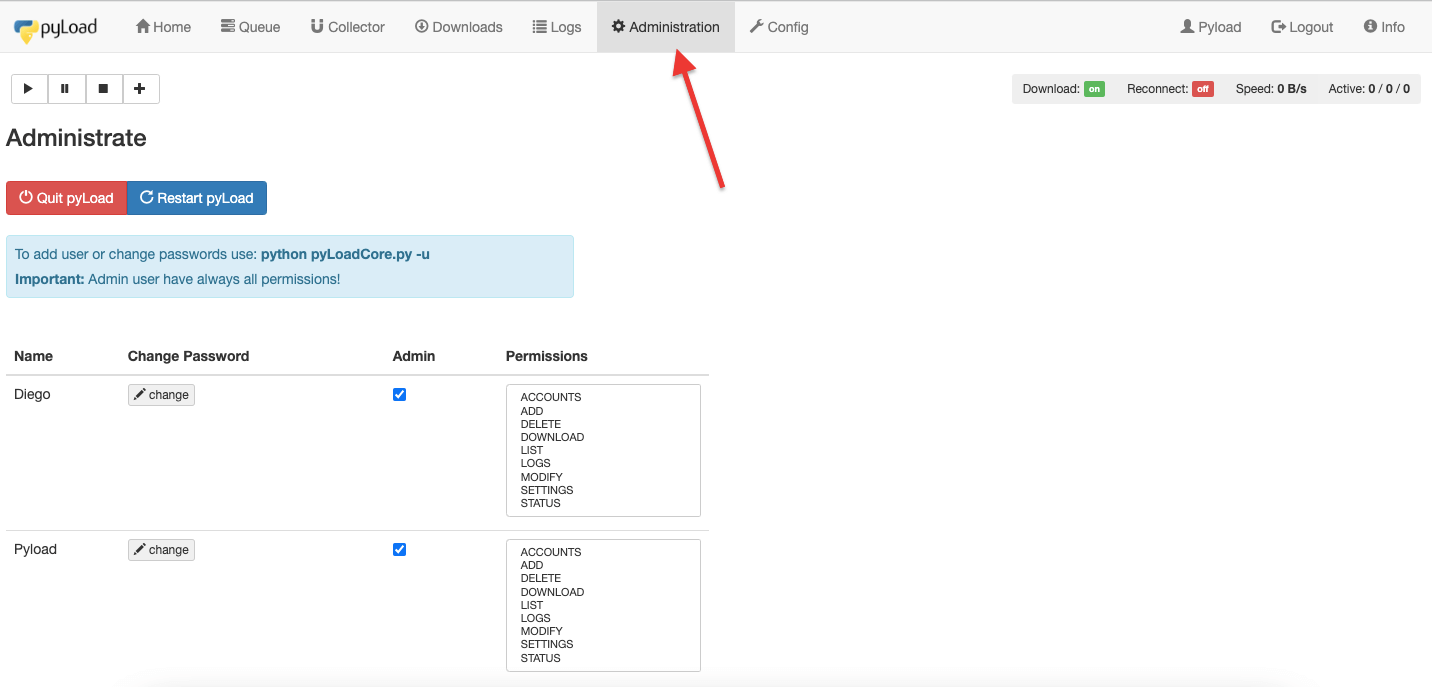Go to the Queue page
This screenshot has height=687, width=1432.
pyautogui.click(x=250, y=27)
